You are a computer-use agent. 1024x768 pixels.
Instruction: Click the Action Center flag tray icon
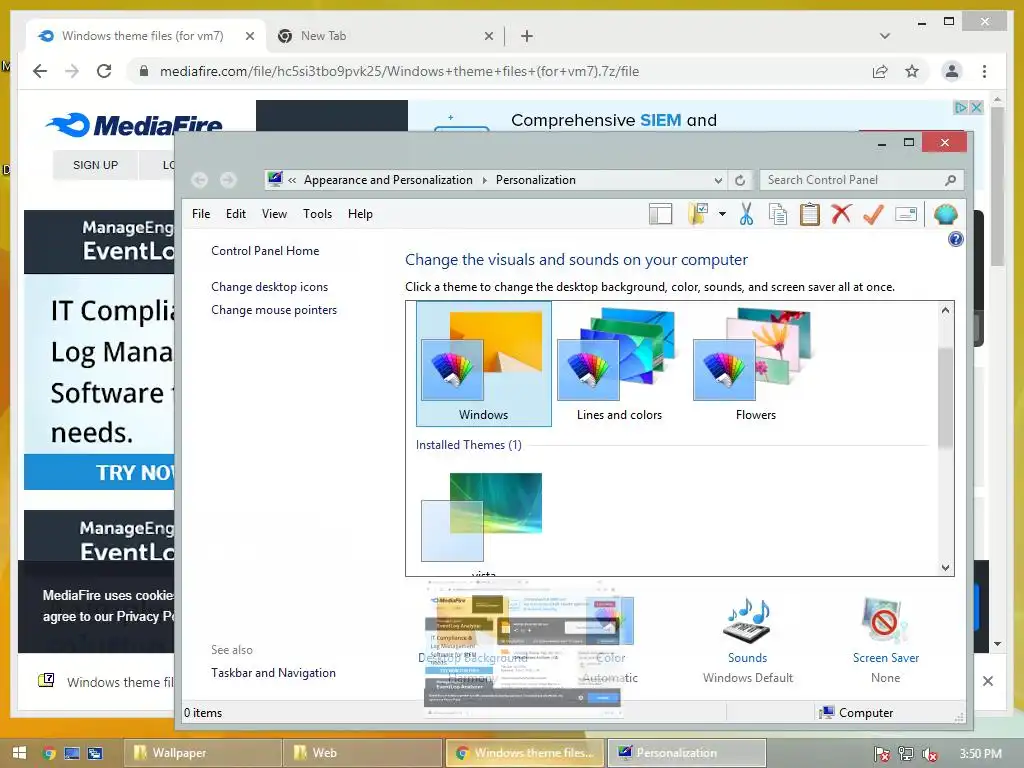pos(882,754)
